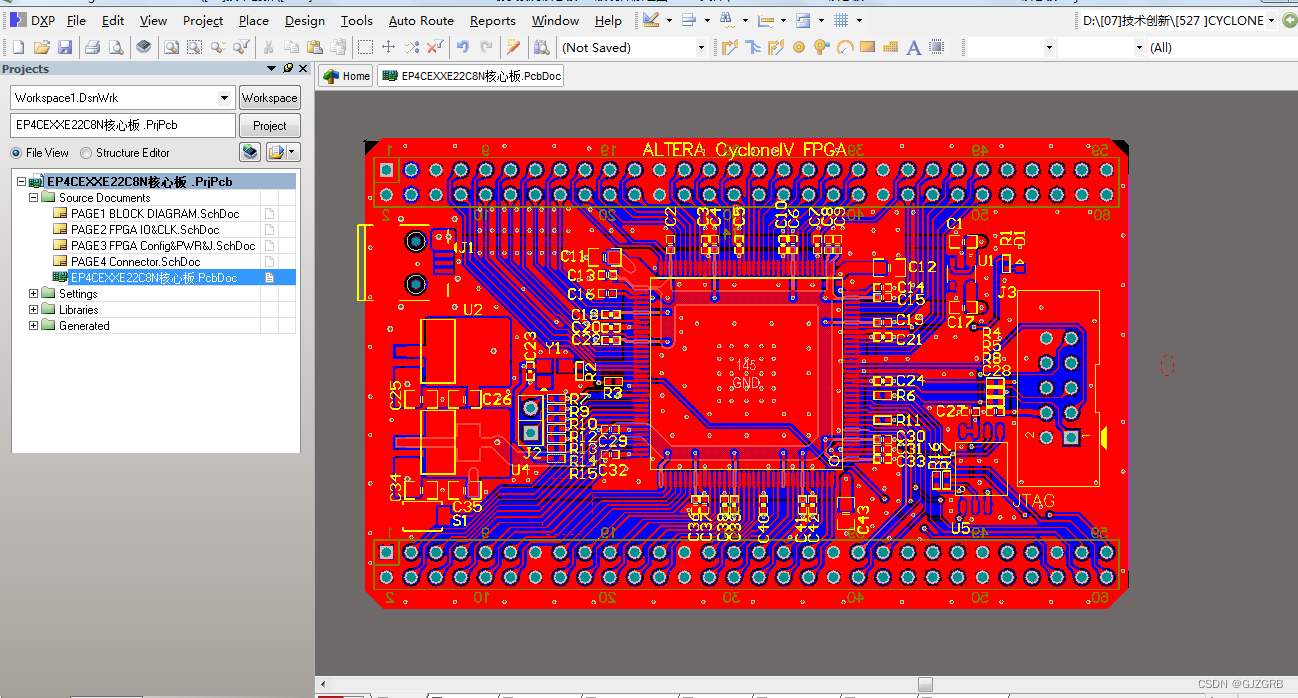Collapse the Source Documents folder
Image resolution: width=1298 pixels, height=698 pixels.
[x=32, y=197]
